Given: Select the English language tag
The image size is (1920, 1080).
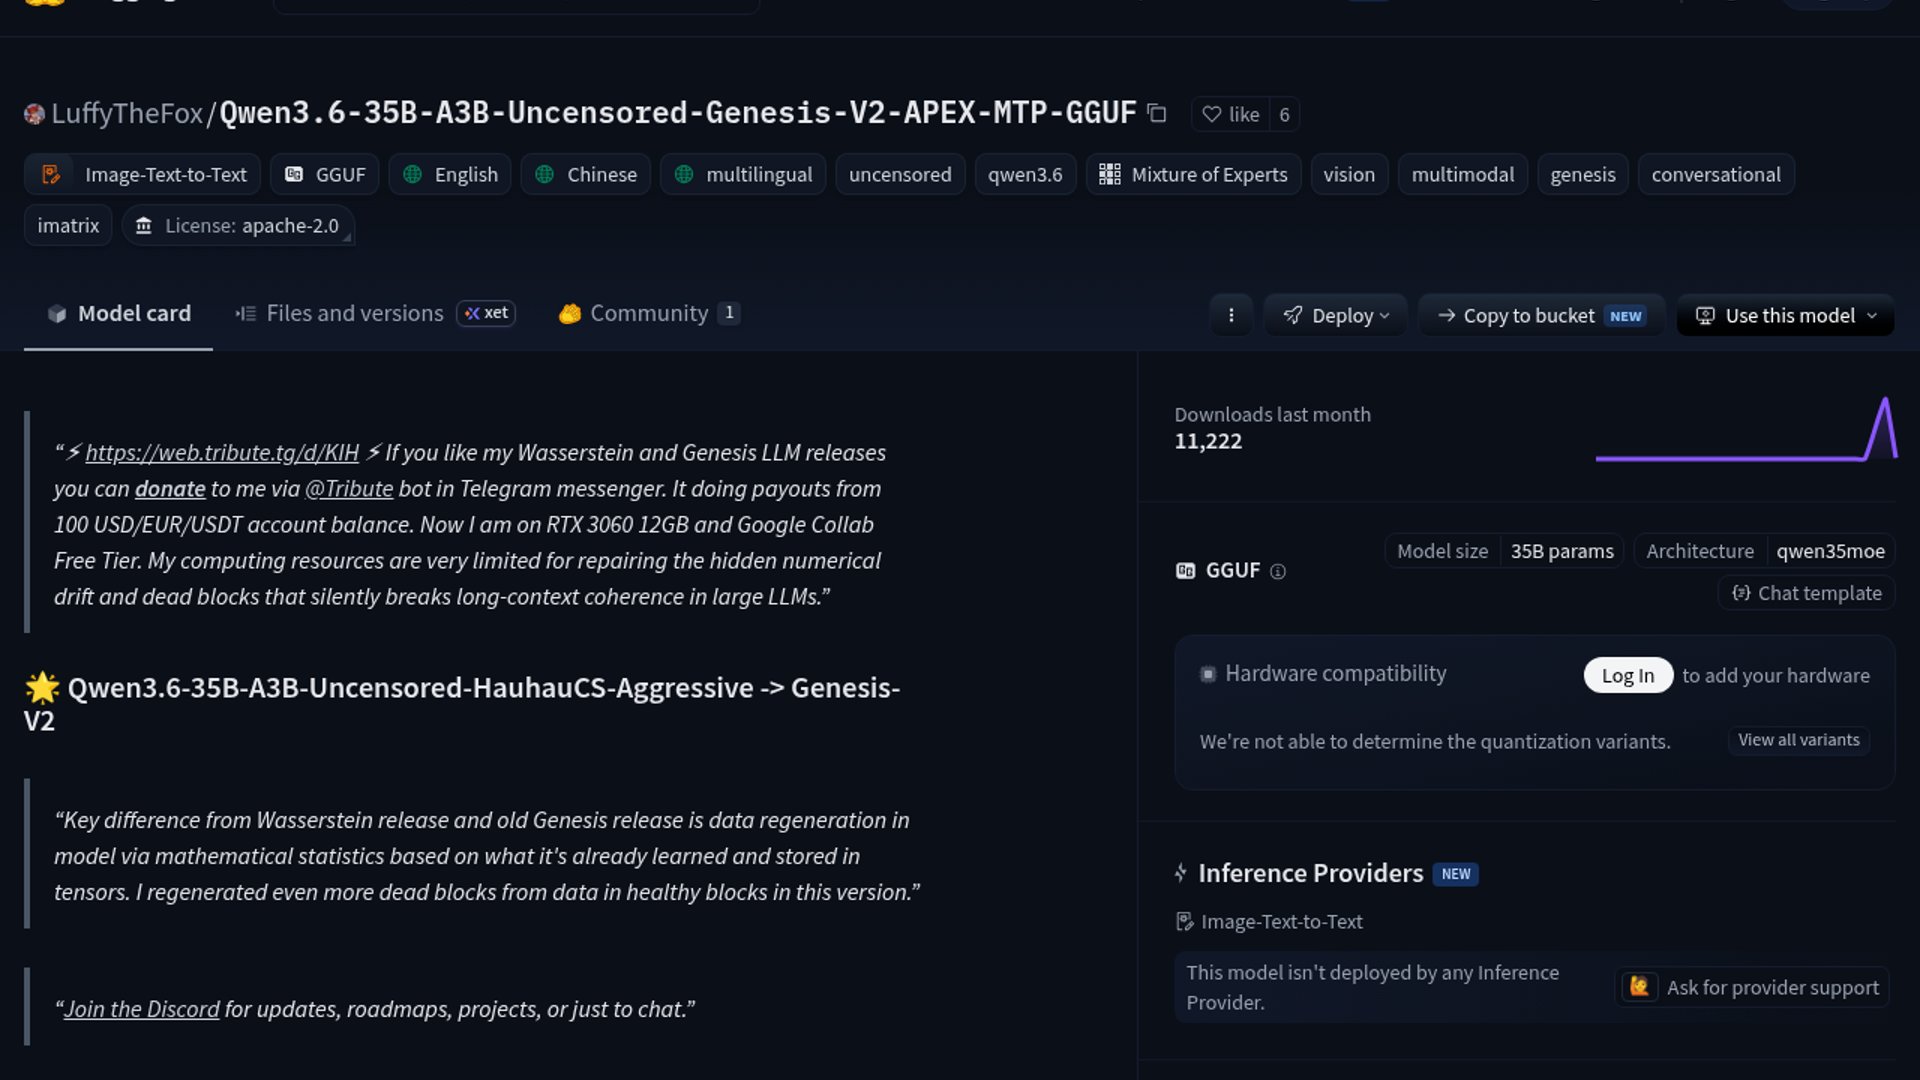Looking at the screenshot, I should tap(450, 174).
